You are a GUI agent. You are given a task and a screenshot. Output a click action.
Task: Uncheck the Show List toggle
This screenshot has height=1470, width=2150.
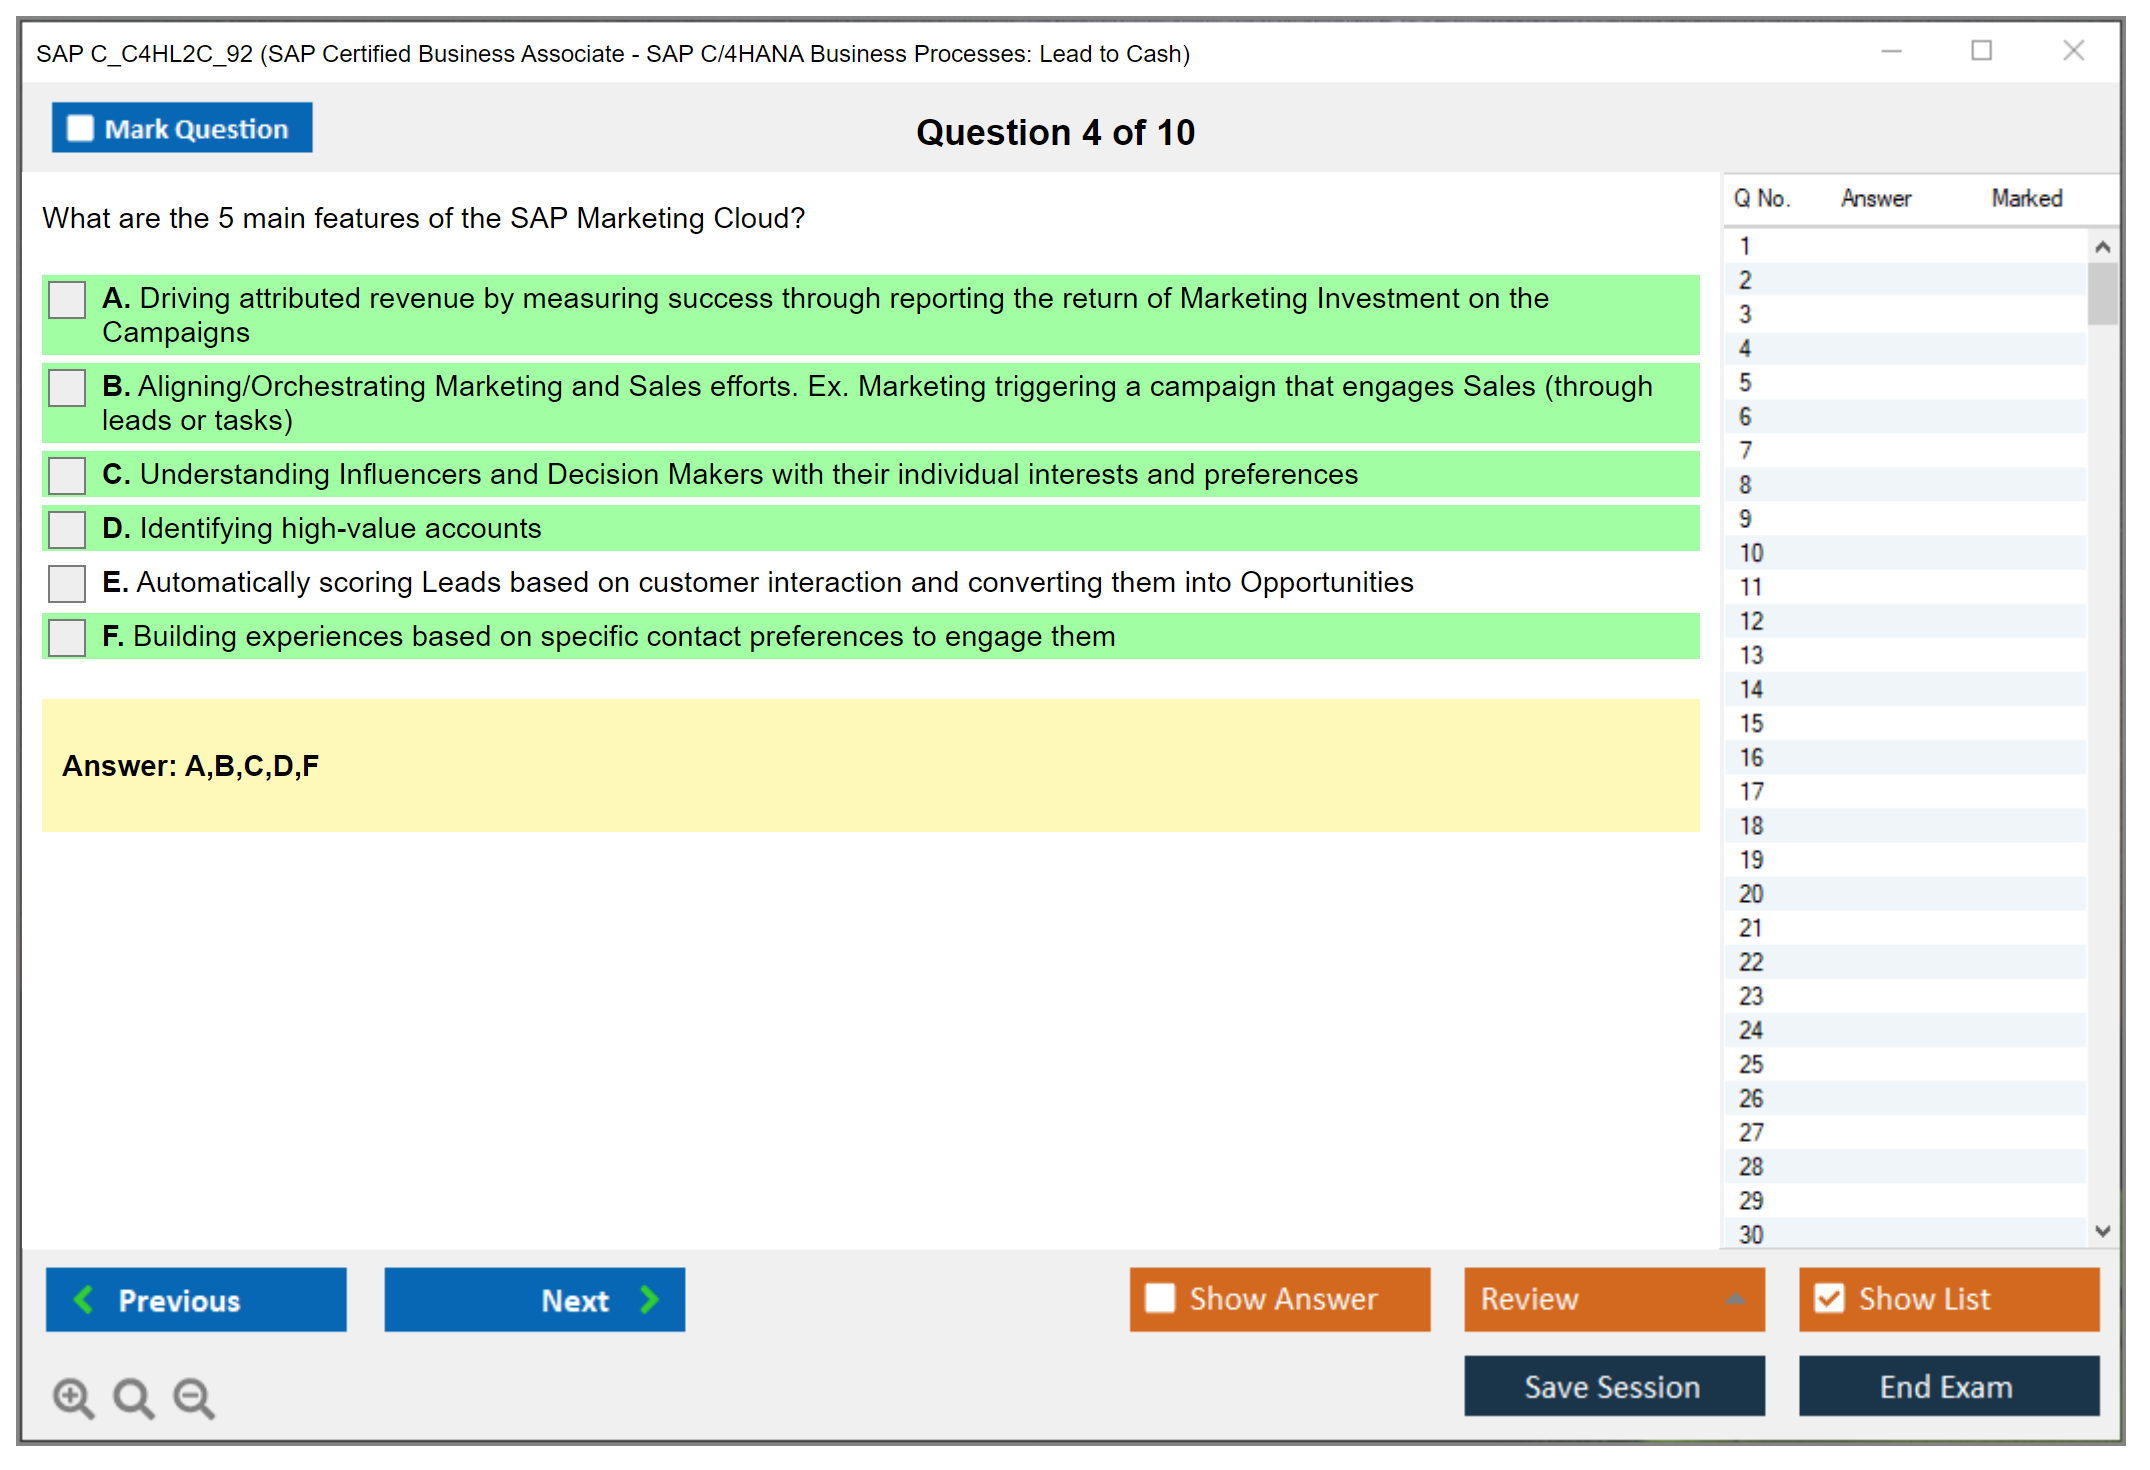pos(1829,1298)
